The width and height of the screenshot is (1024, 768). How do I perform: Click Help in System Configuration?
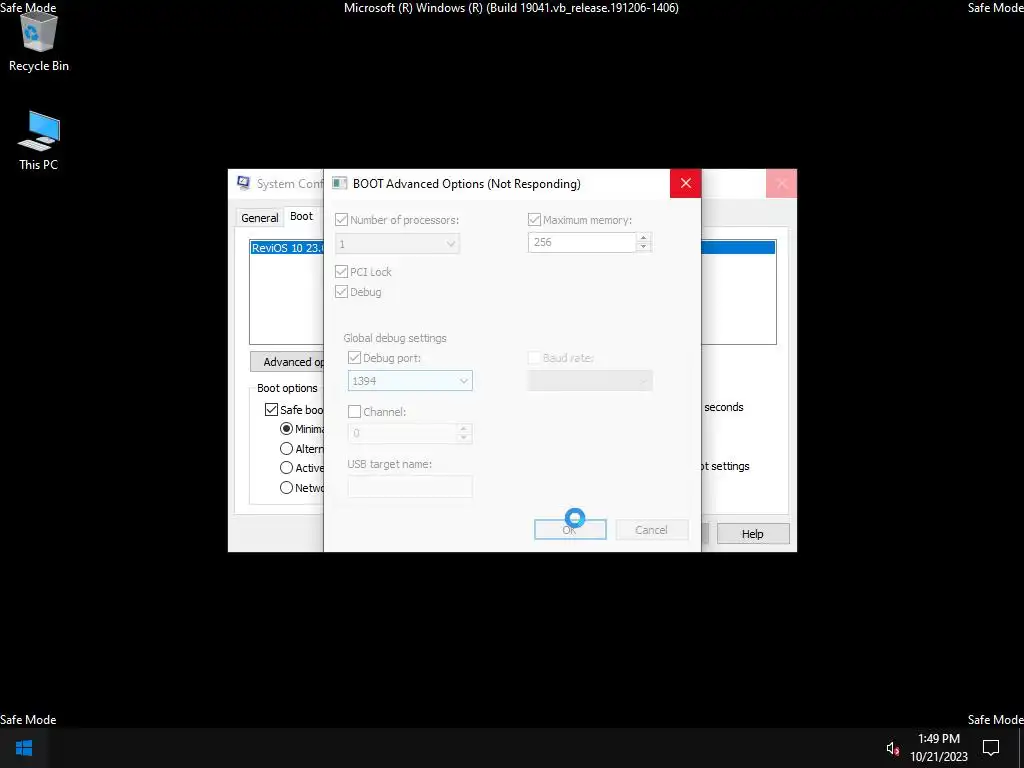pos(753,534)
